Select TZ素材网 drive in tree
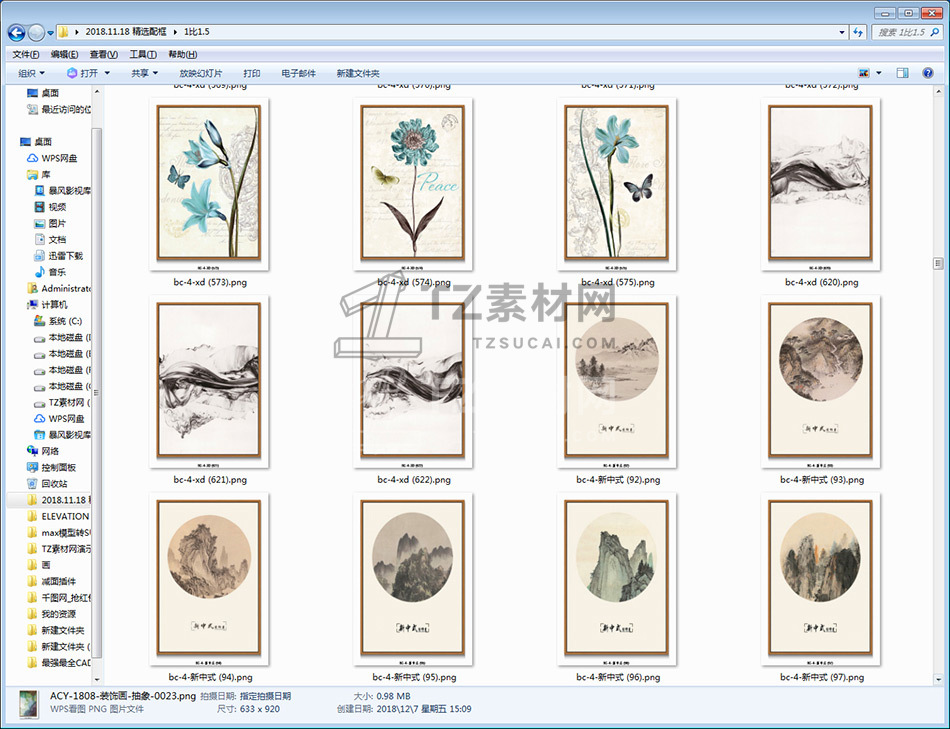The height and width of the screenshot is (729, 950). (63, 402)
